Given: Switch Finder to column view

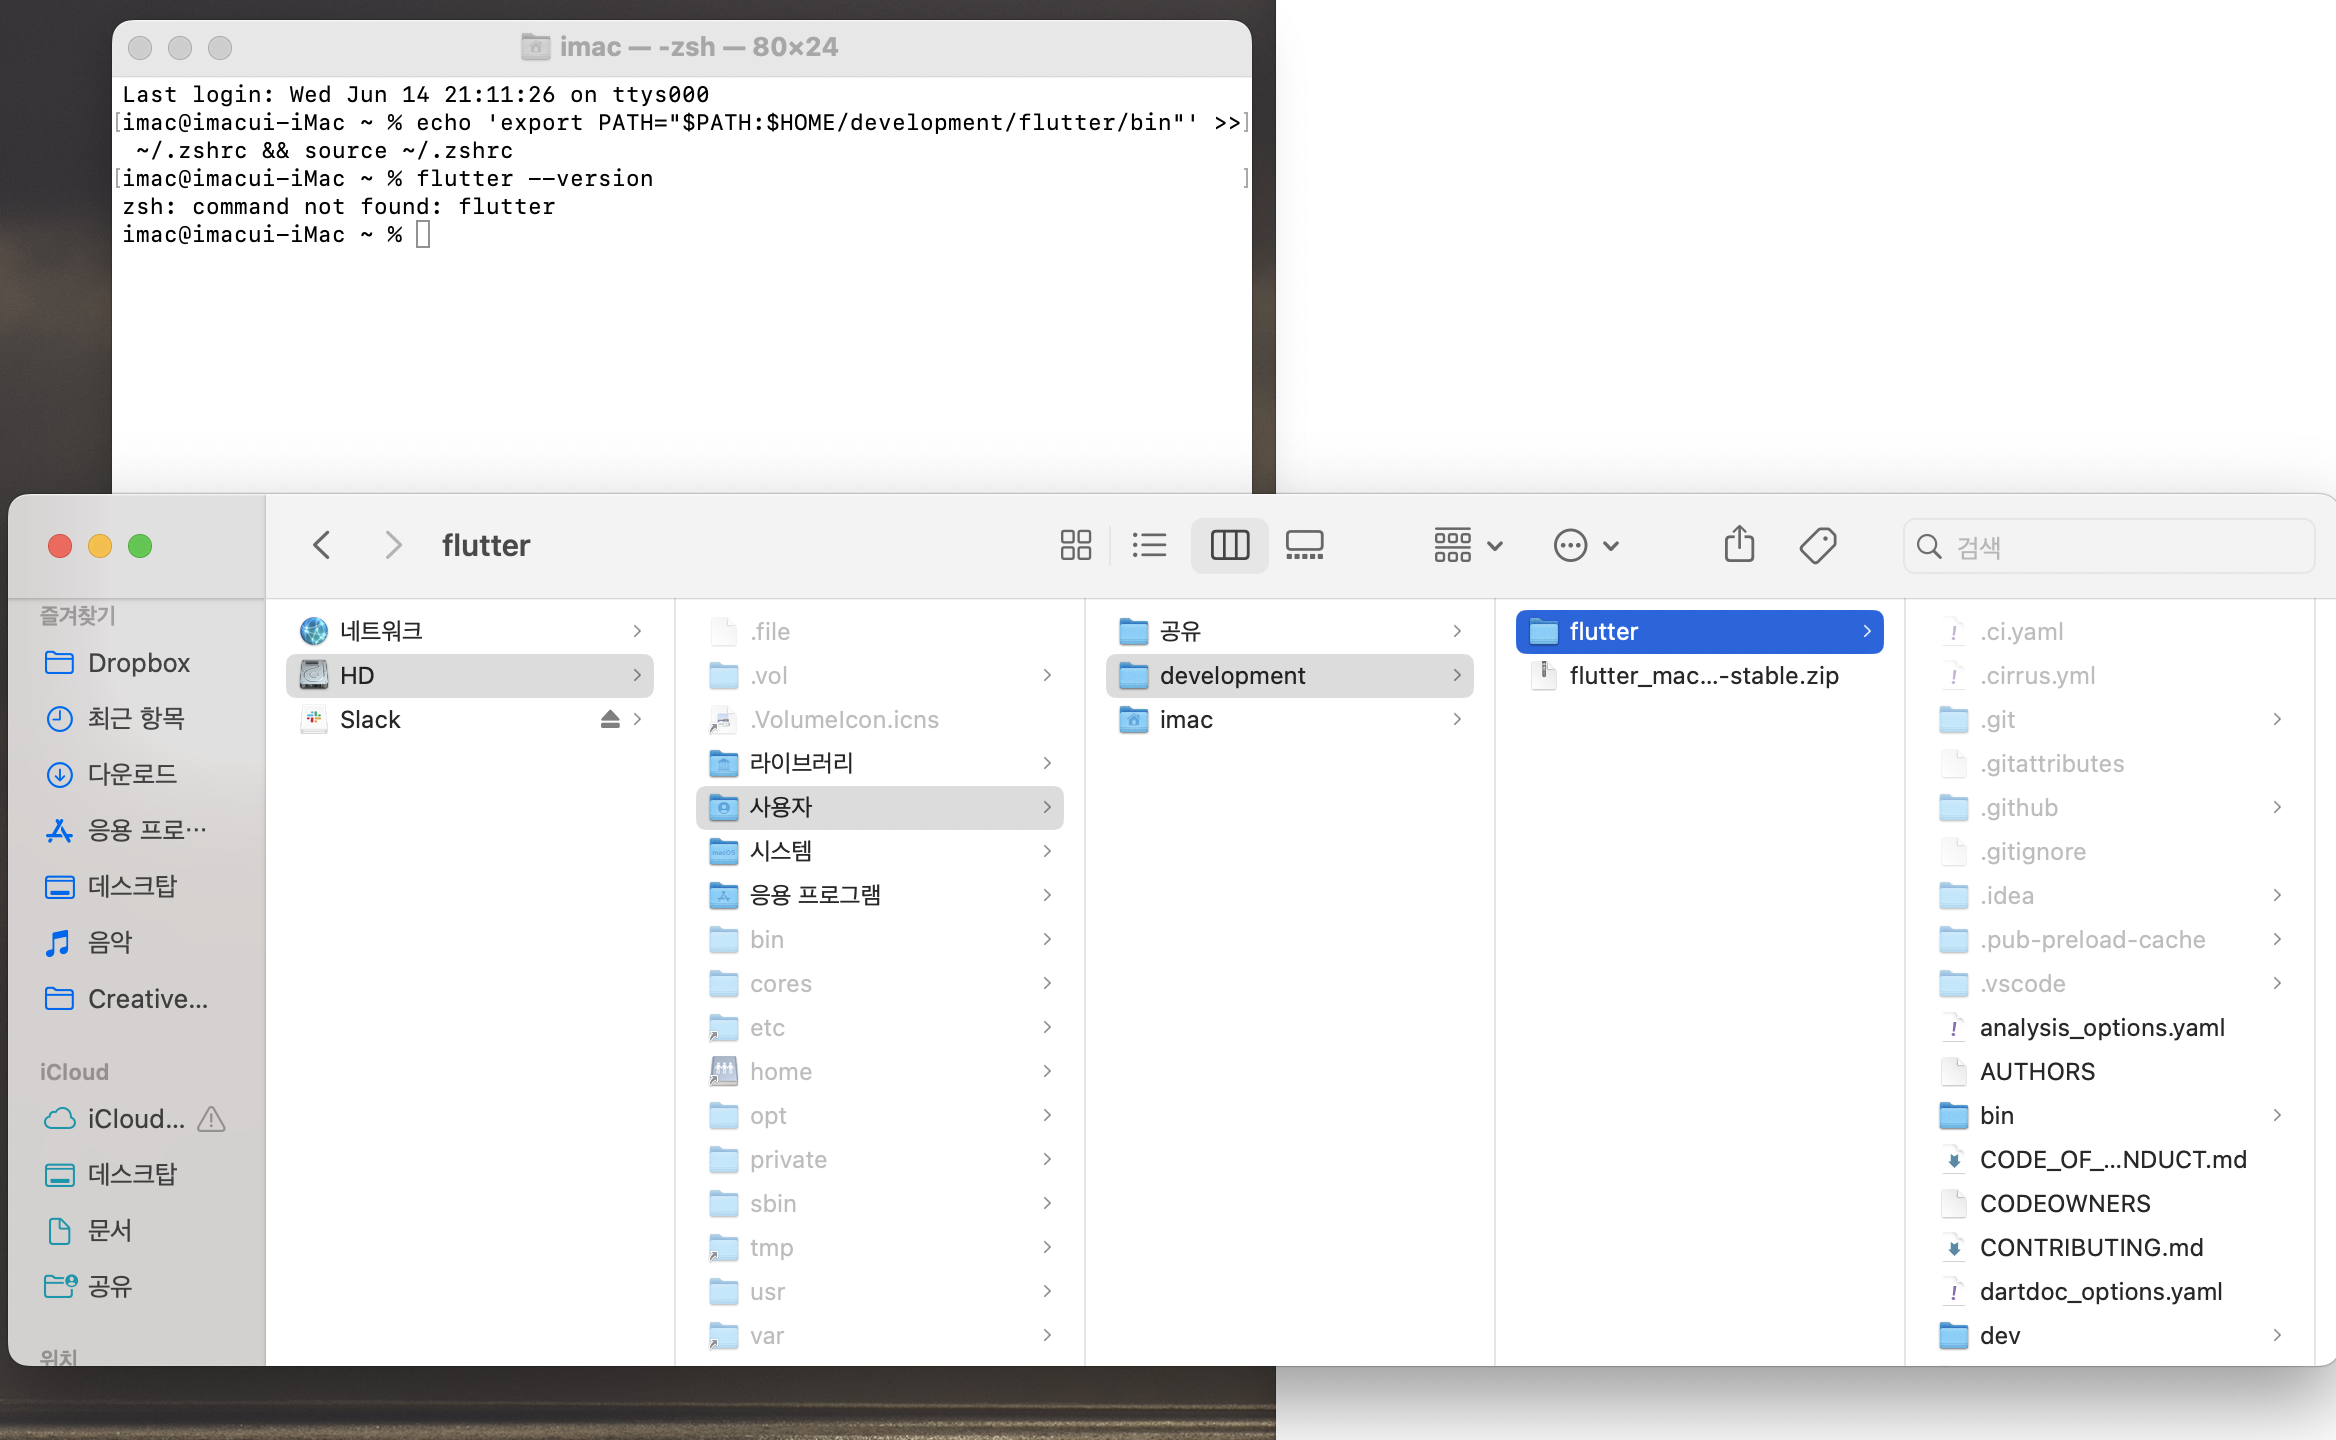Looking at the screenshot, I should coord(1230,545).
